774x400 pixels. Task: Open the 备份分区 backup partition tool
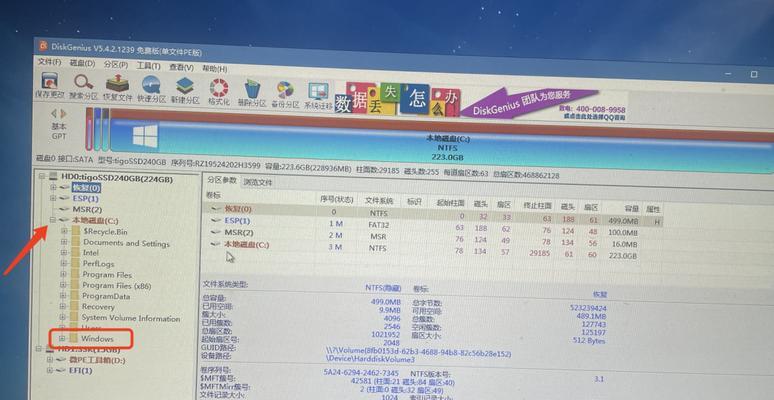(x=285, y=95)
